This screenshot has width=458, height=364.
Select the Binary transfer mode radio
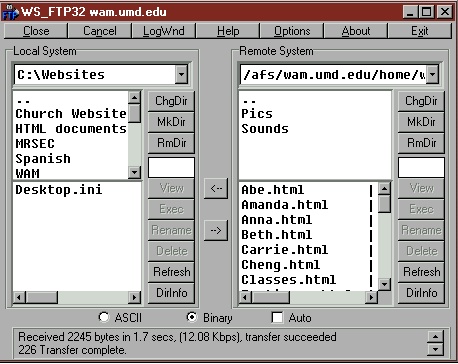pyautogui.click(x=192, y=317)
